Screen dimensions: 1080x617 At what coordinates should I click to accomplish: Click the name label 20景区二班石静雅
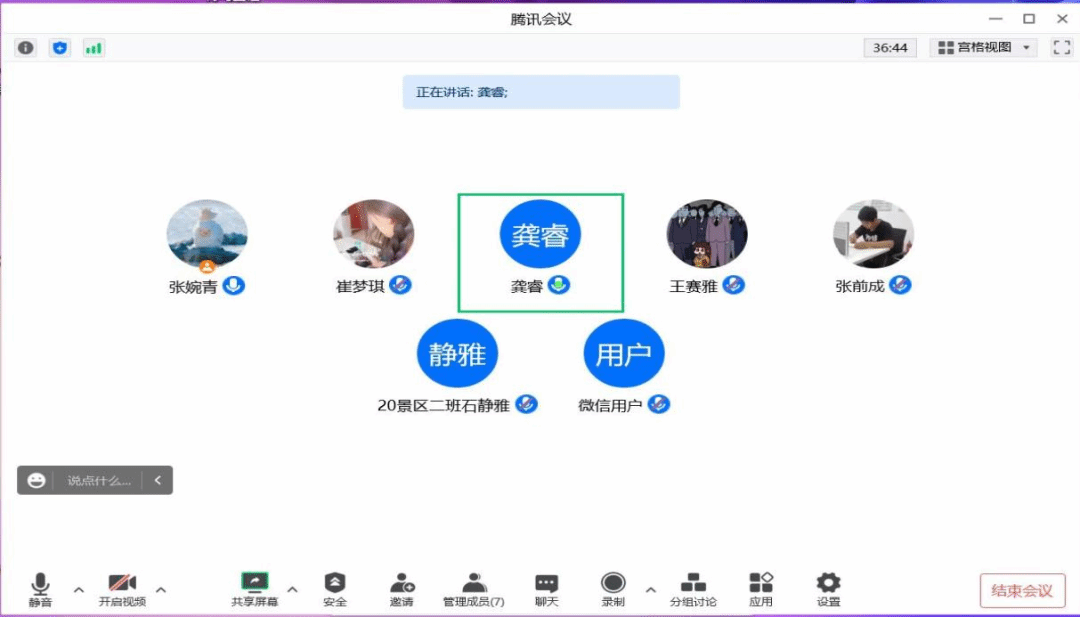click(x=444, y=406)
